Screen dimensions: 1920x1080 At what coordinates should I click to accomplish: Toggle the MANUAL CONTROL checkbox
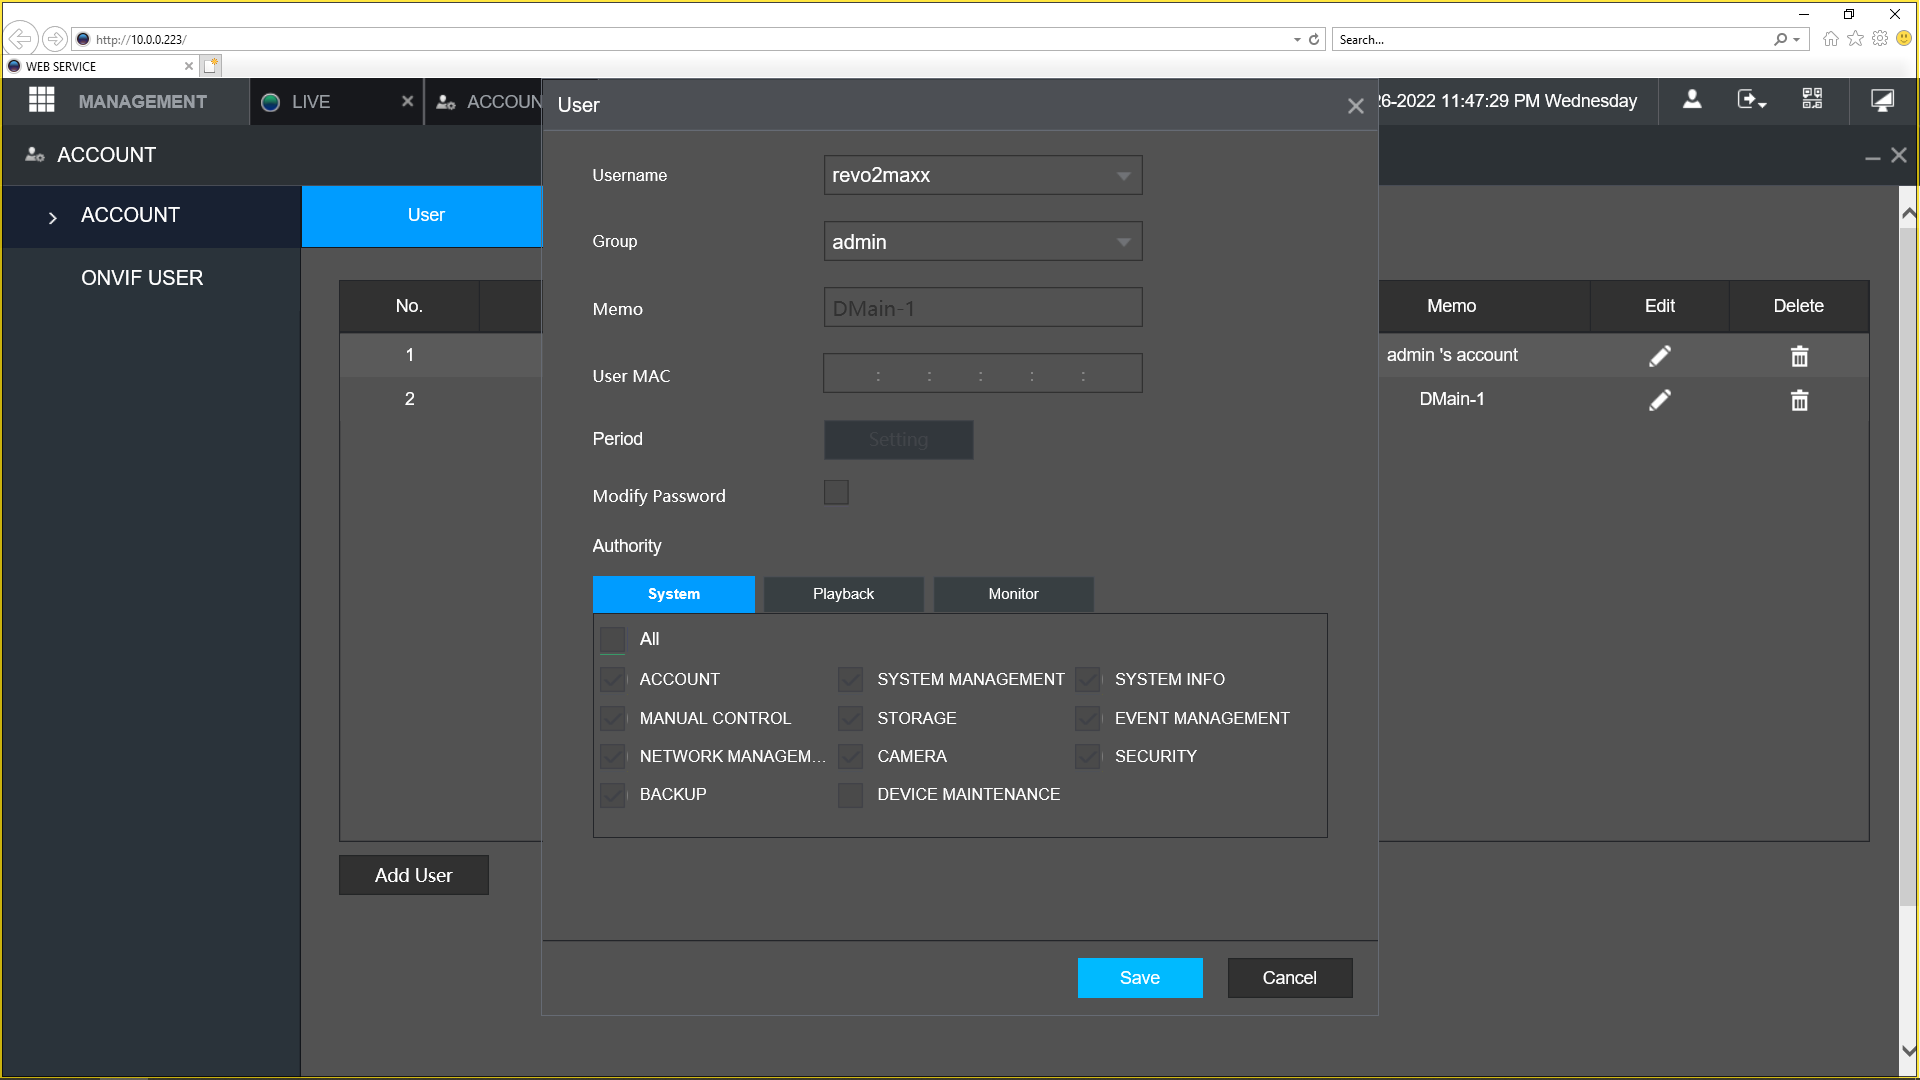[x=612, y=719]
